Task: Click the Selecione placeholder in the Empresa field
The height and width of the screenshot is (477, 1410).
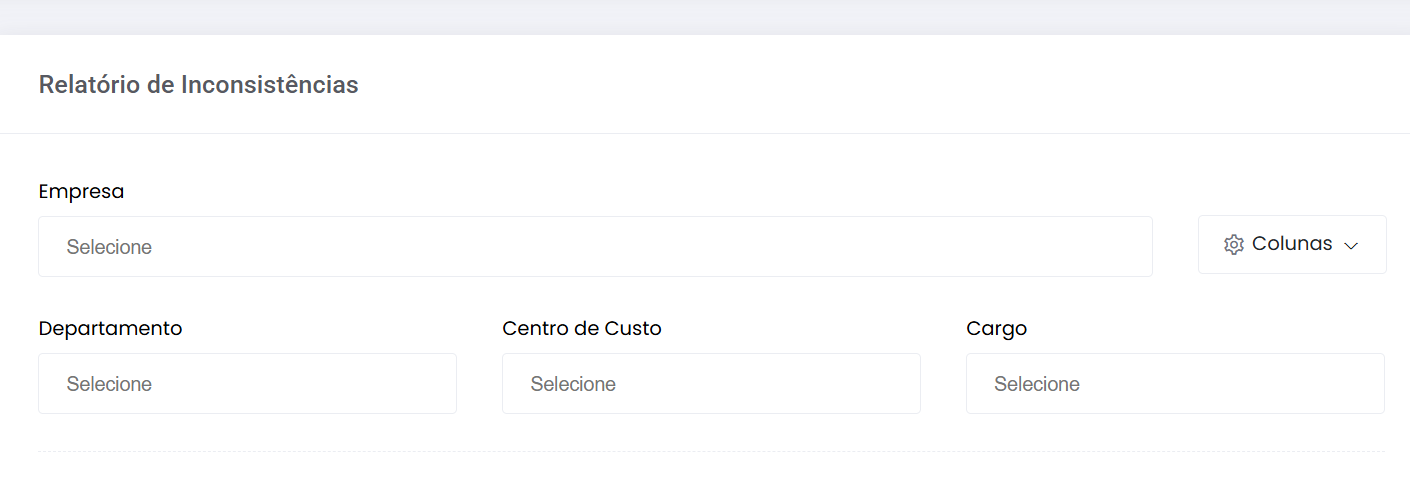Action: [109, 247]
